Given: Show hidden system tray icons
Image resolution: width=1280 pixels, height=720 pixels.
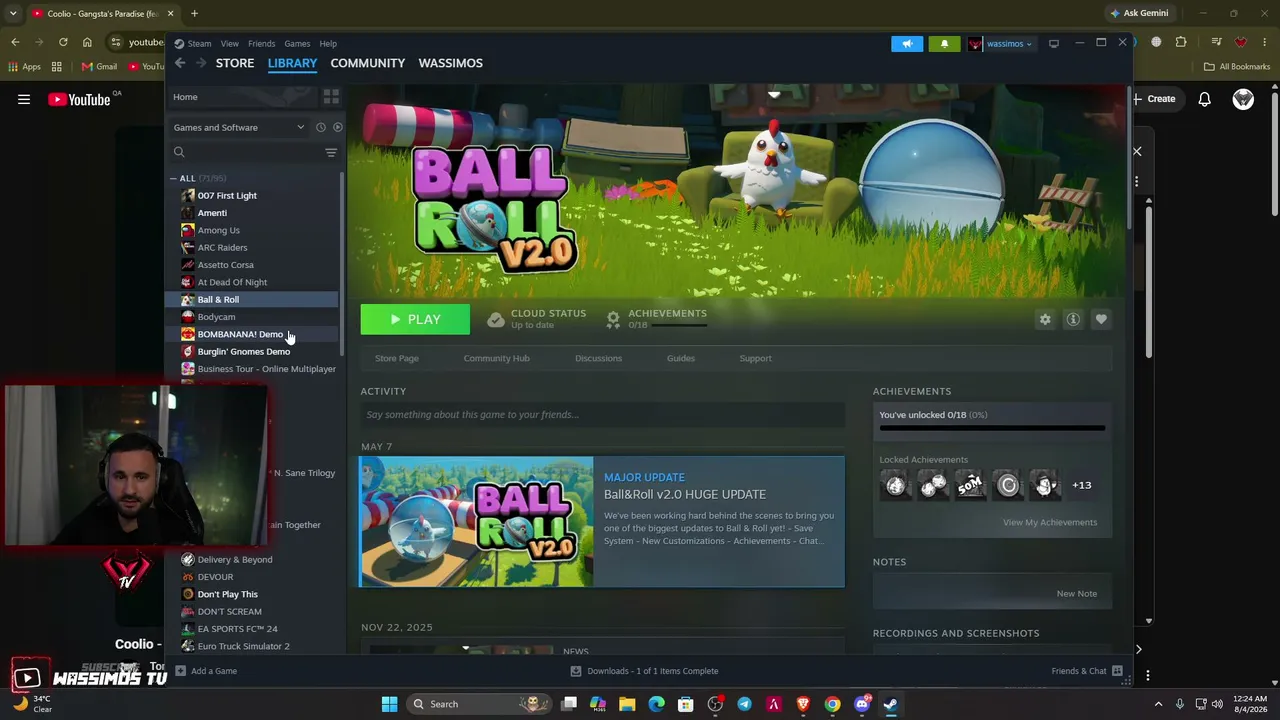Looking at the screenshot, I should tap(1158, 704).
